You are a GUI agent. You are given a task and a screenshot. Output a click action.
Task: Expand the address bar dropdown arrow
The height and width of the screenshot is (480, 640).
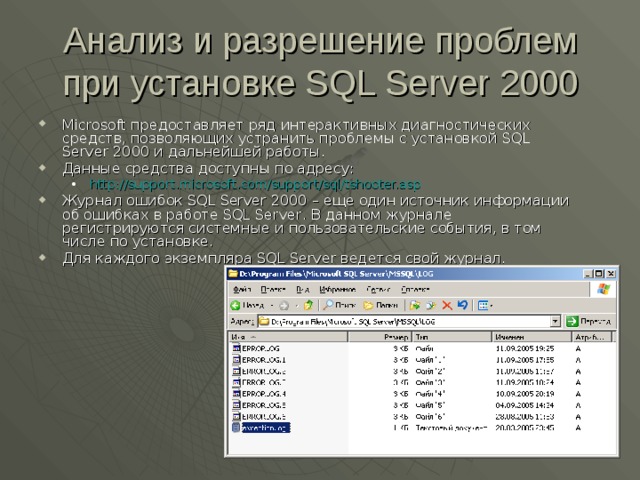coord(555,322)
